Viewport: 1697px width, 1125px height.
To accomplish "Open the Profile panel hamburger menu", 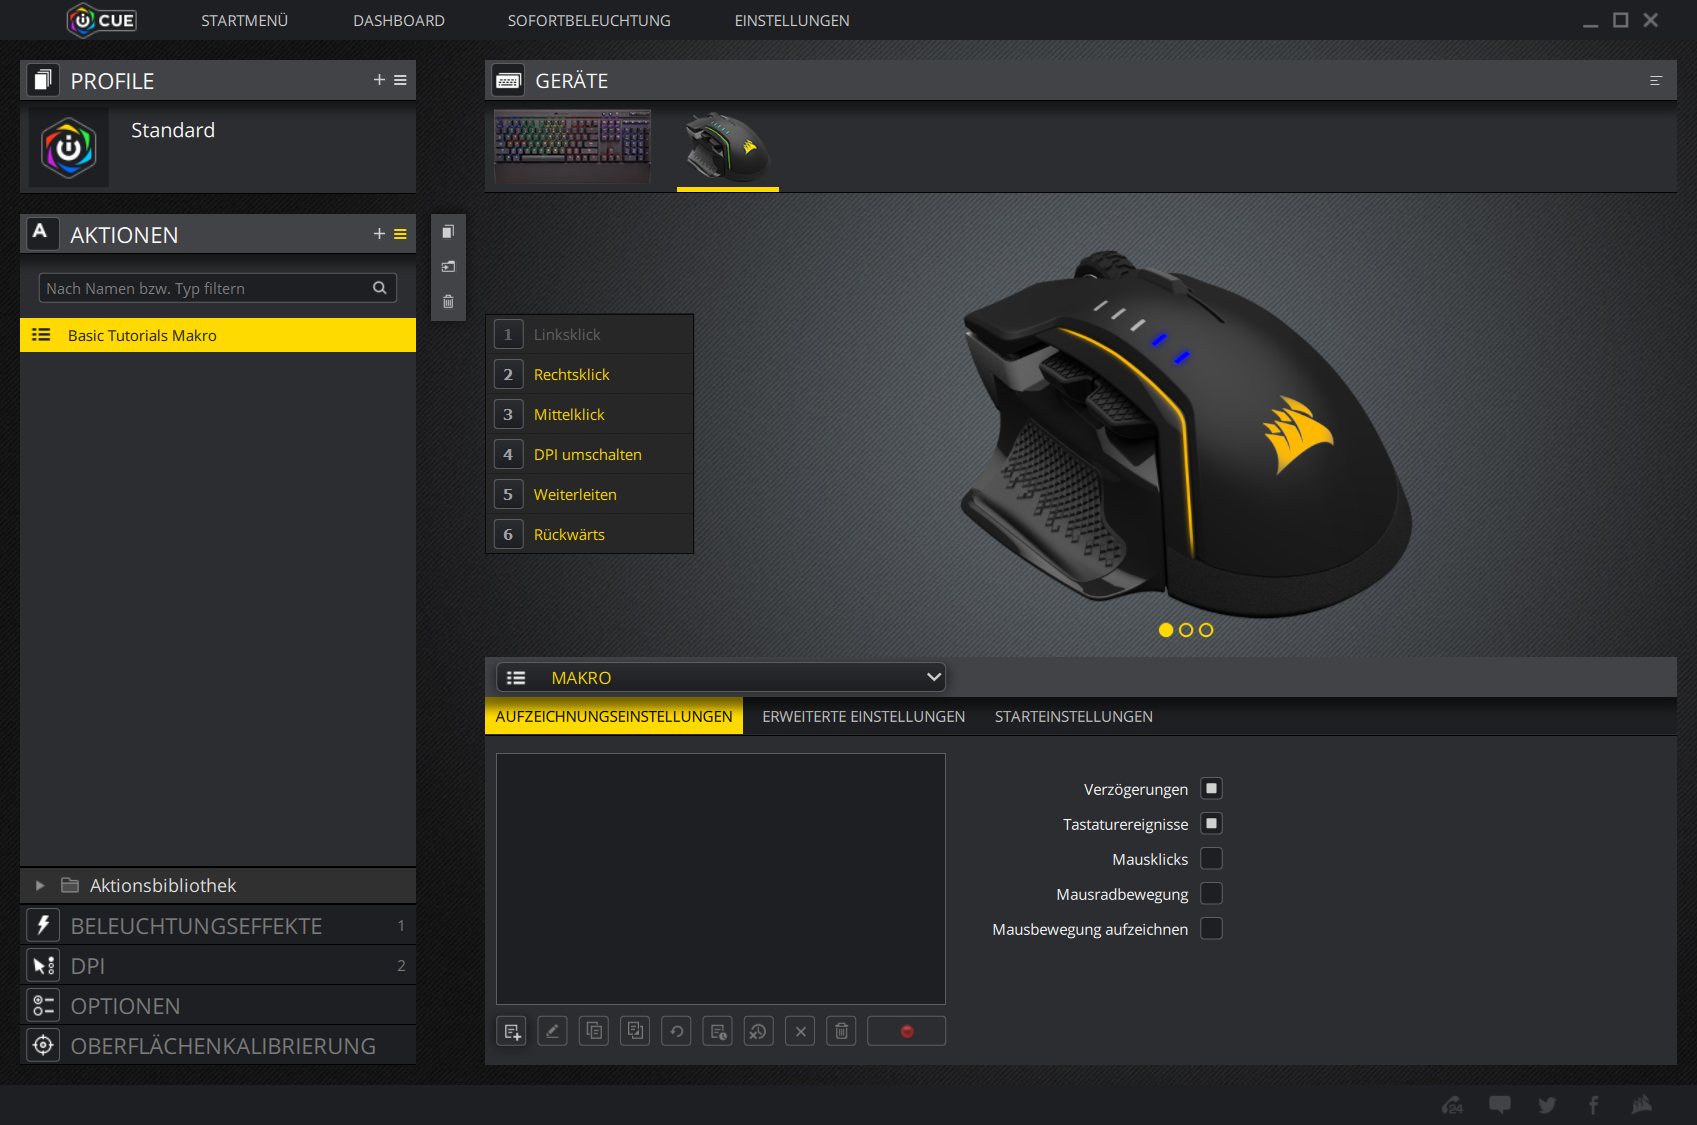I will click(x=400, y=80).
